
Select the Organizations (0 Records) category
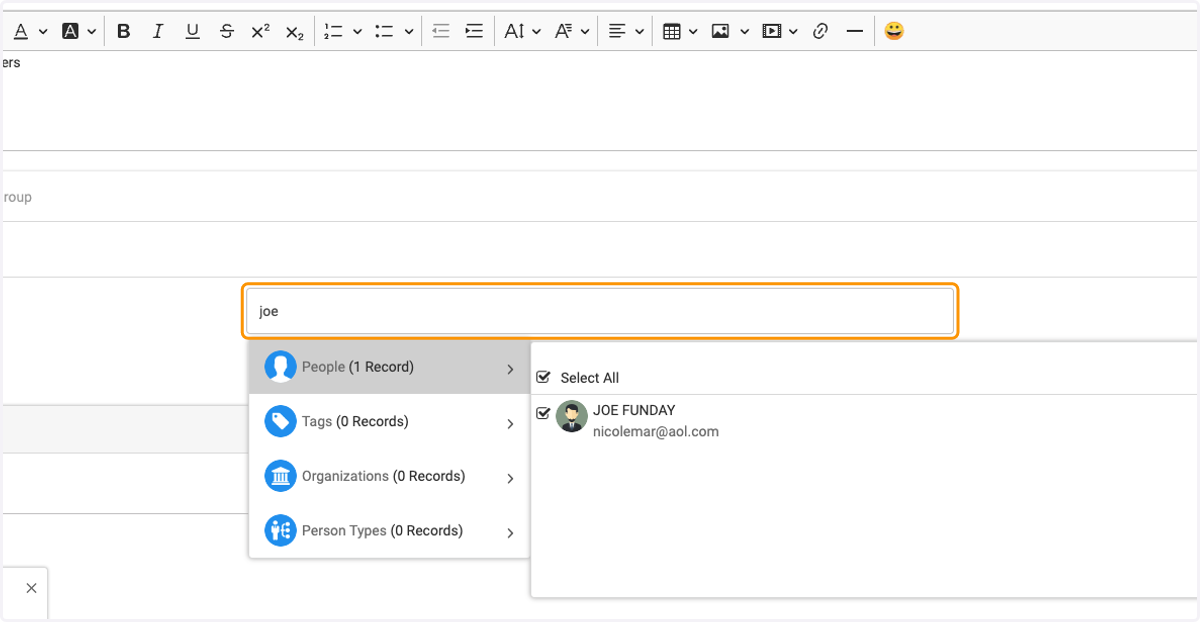pyautogui.click(x=389, y=476)
